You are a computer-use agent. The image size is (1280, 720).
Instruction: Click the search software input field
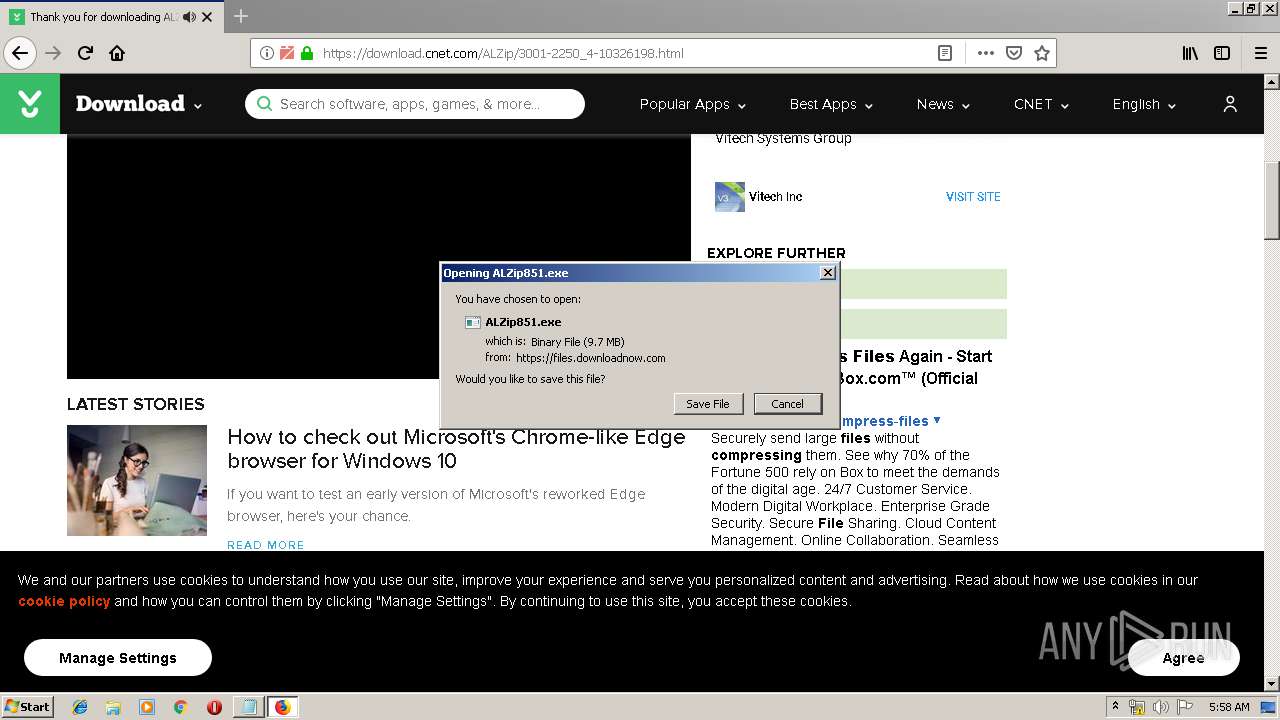pos(415,104)
